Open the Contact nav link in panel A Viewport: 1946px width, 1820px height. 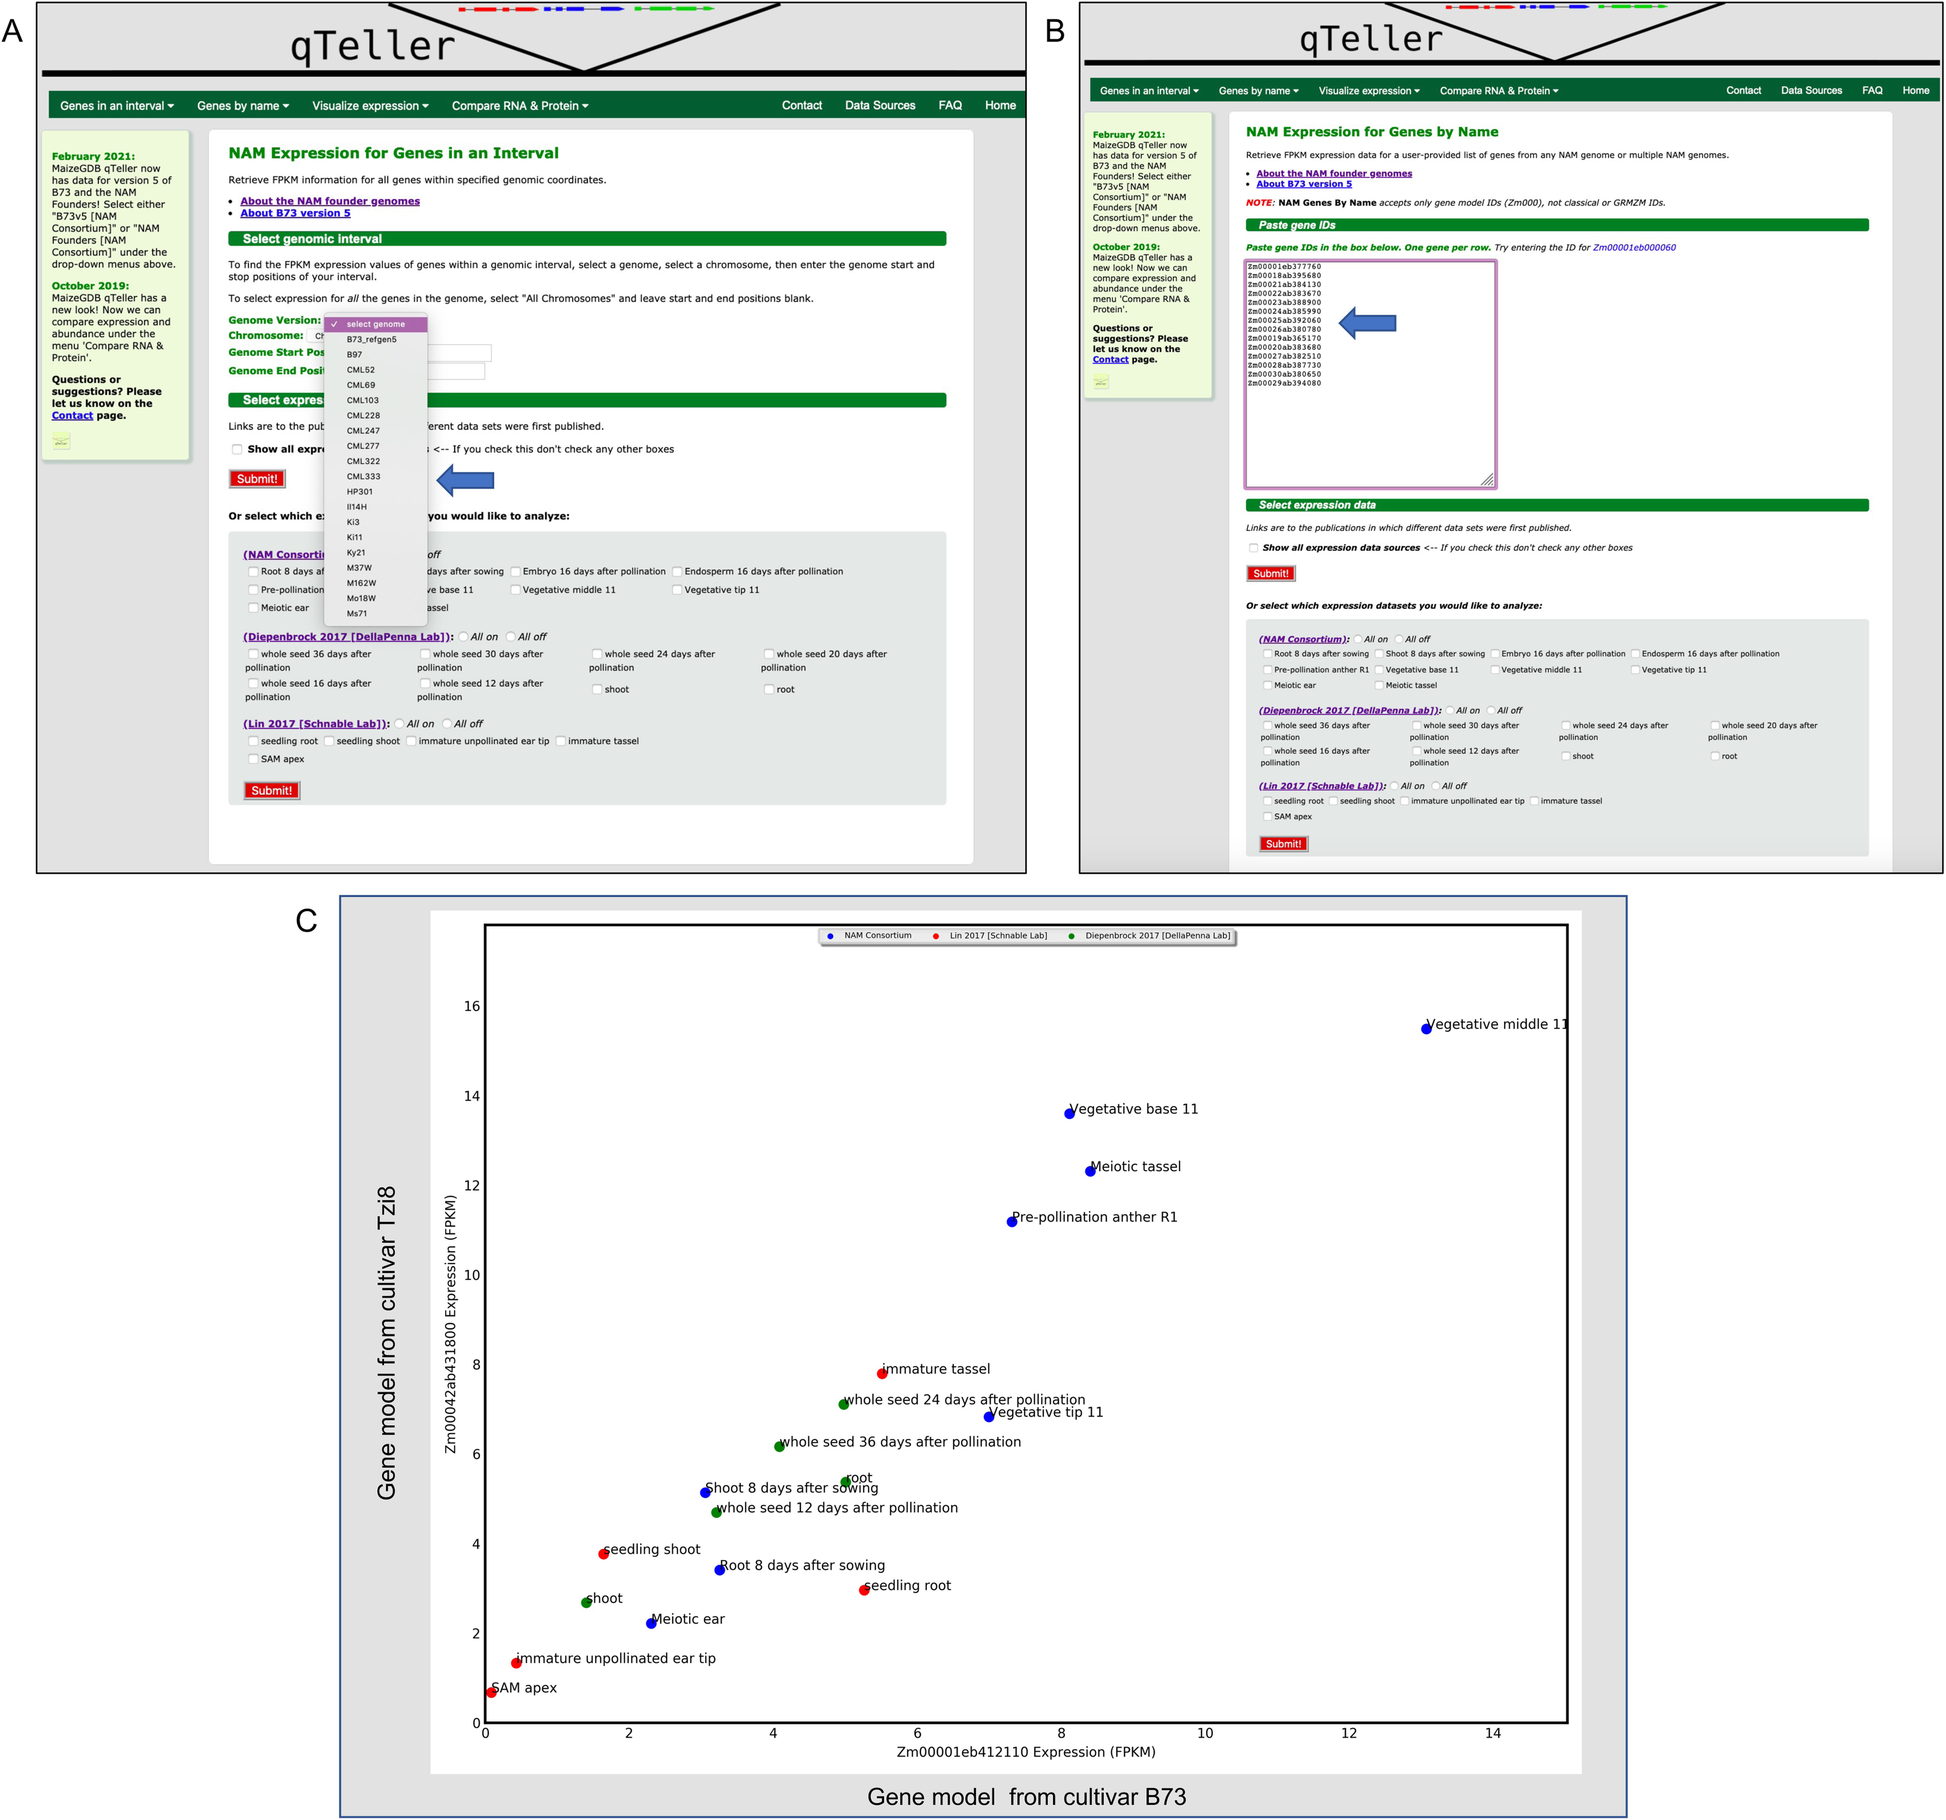(x=802, y=105)
